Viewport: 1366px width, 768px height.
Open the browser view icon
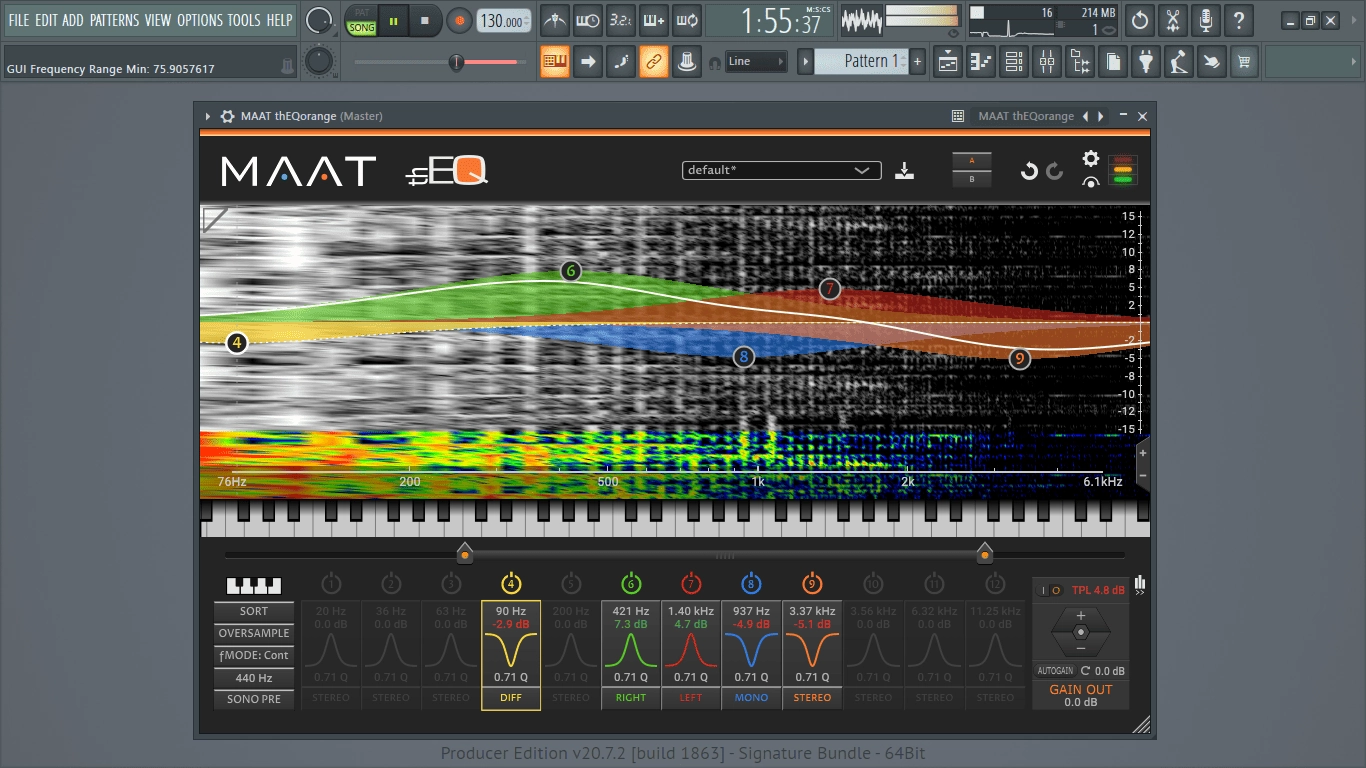(1080, 61)
